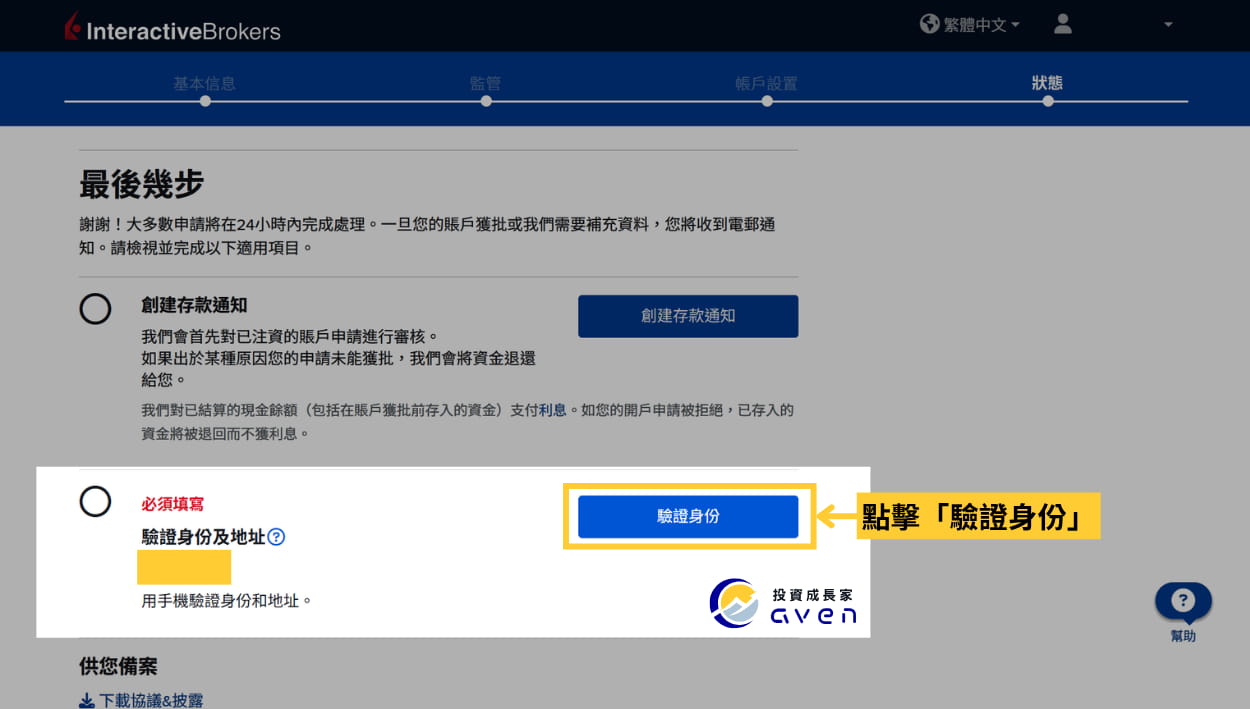Expand the account dropdown arrow
Screen dimensions: 1250x709
coord(1168,25)
